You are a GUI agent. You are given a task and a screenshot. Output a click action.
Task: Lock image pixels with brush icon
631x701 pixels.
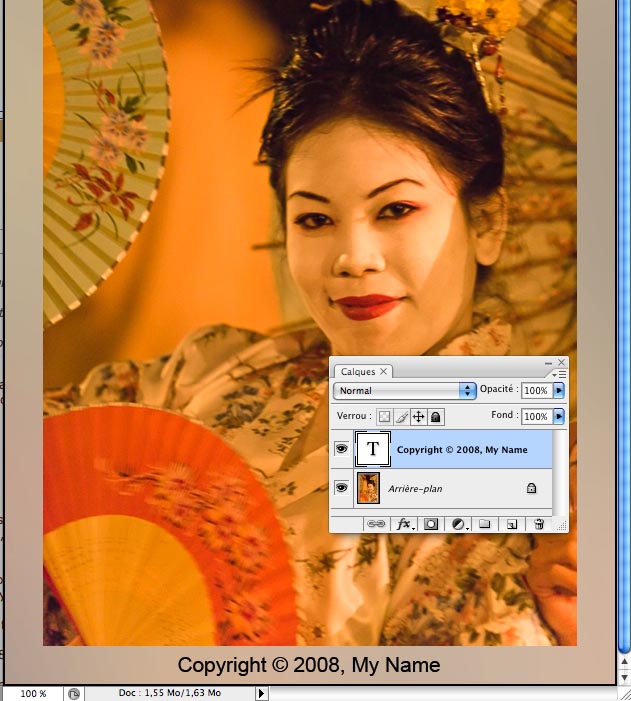coord(401,416)
